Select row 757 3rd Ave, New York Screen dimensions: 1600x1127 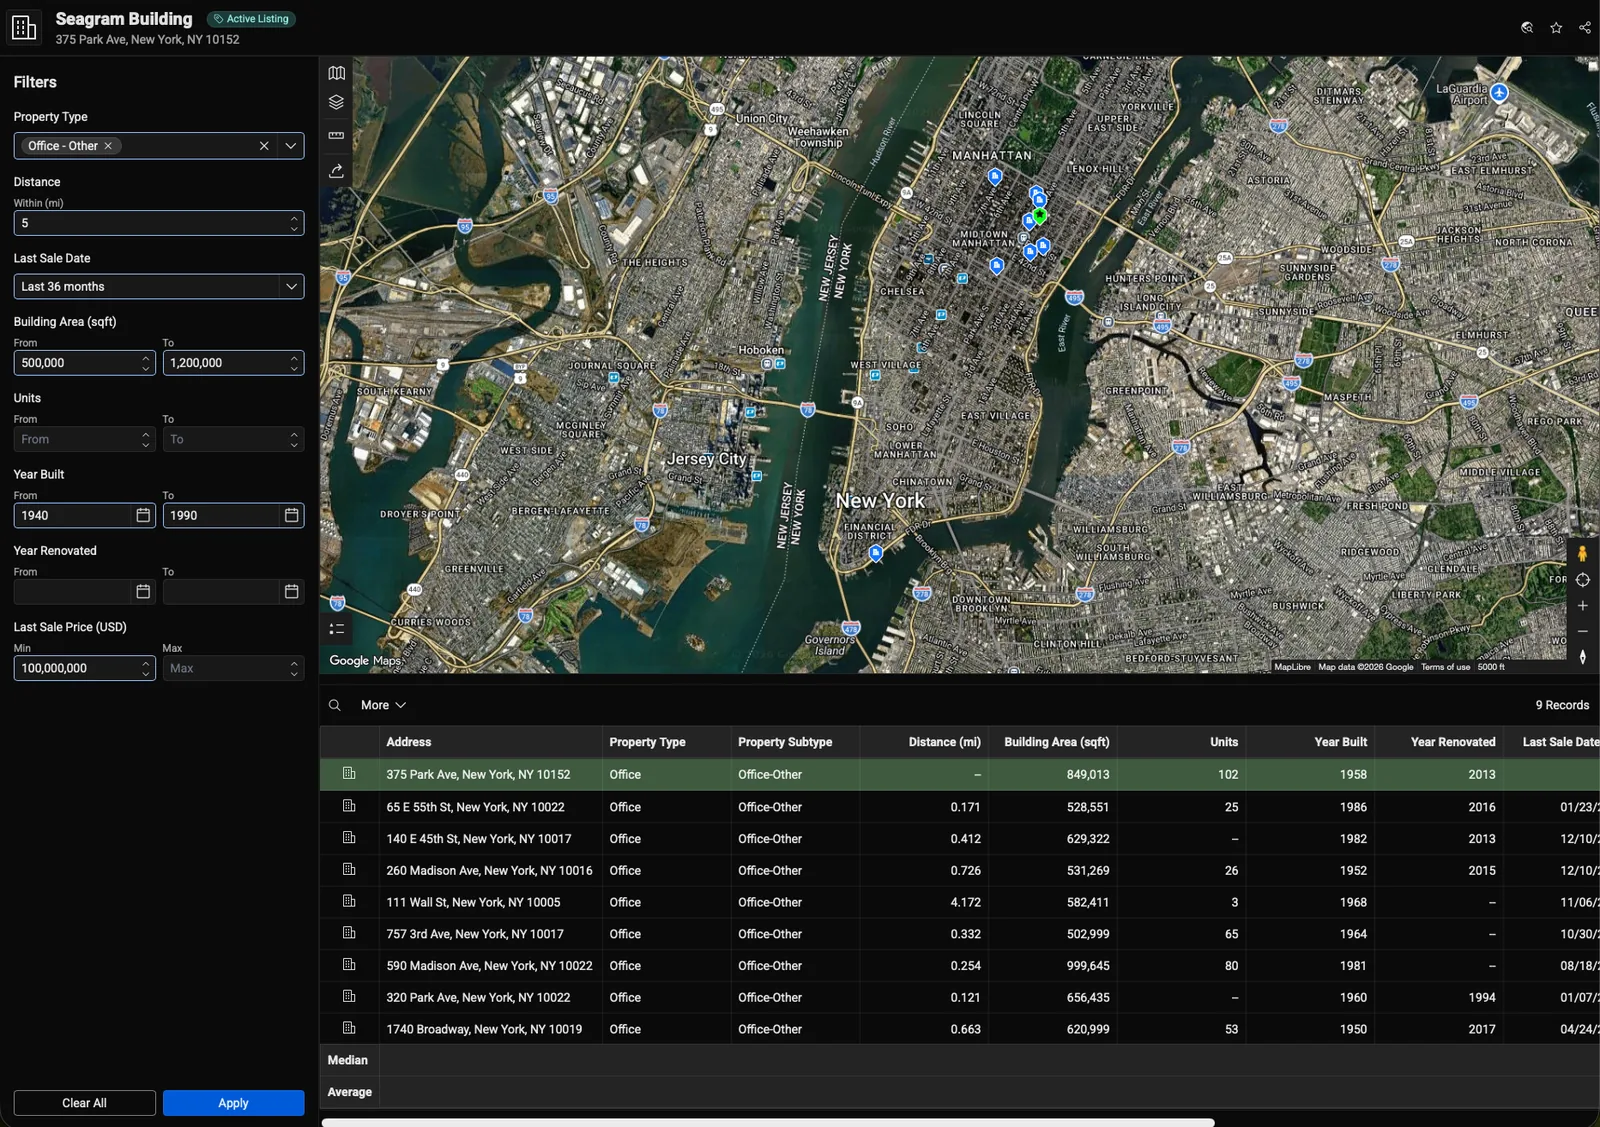click(959, 933)
